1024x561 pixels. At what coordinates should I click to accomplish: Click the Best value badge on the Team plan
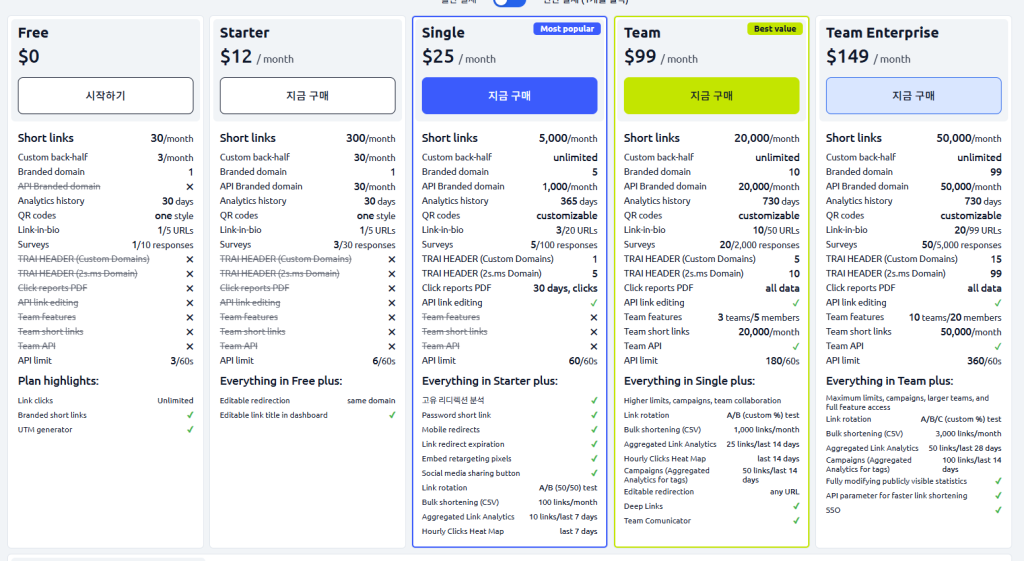774,29
